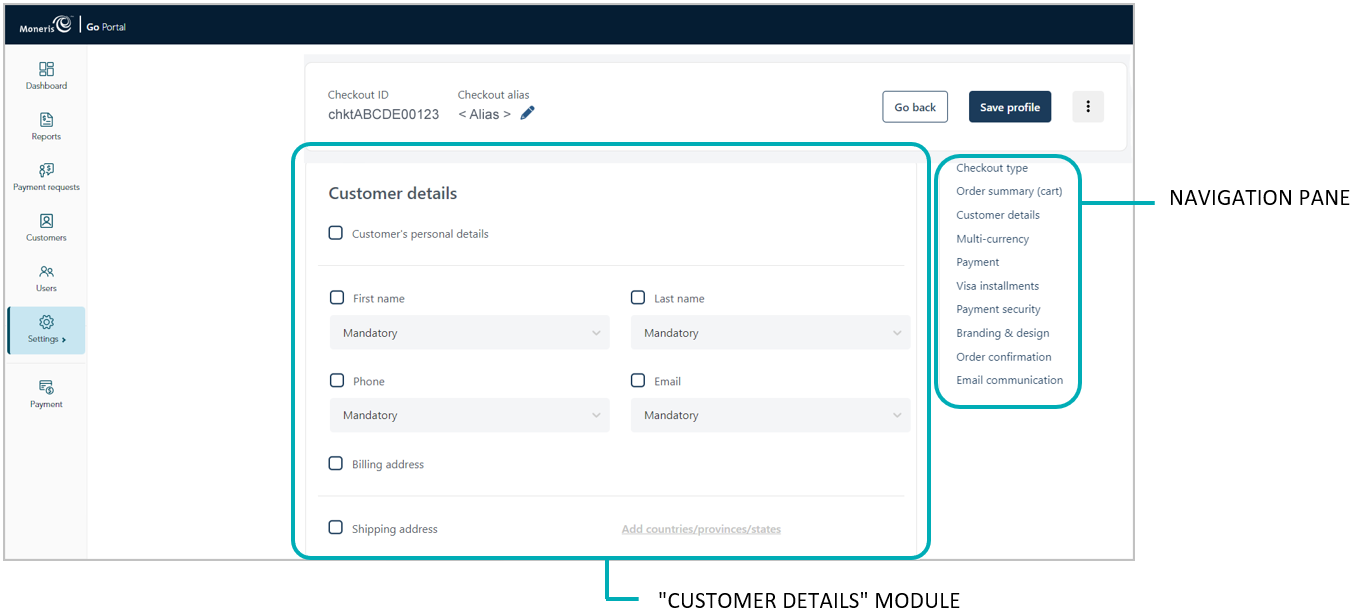Viewport: 1354px width, 612px height.
Task: Go to Payment security section
Action: [x=998, y=309]
